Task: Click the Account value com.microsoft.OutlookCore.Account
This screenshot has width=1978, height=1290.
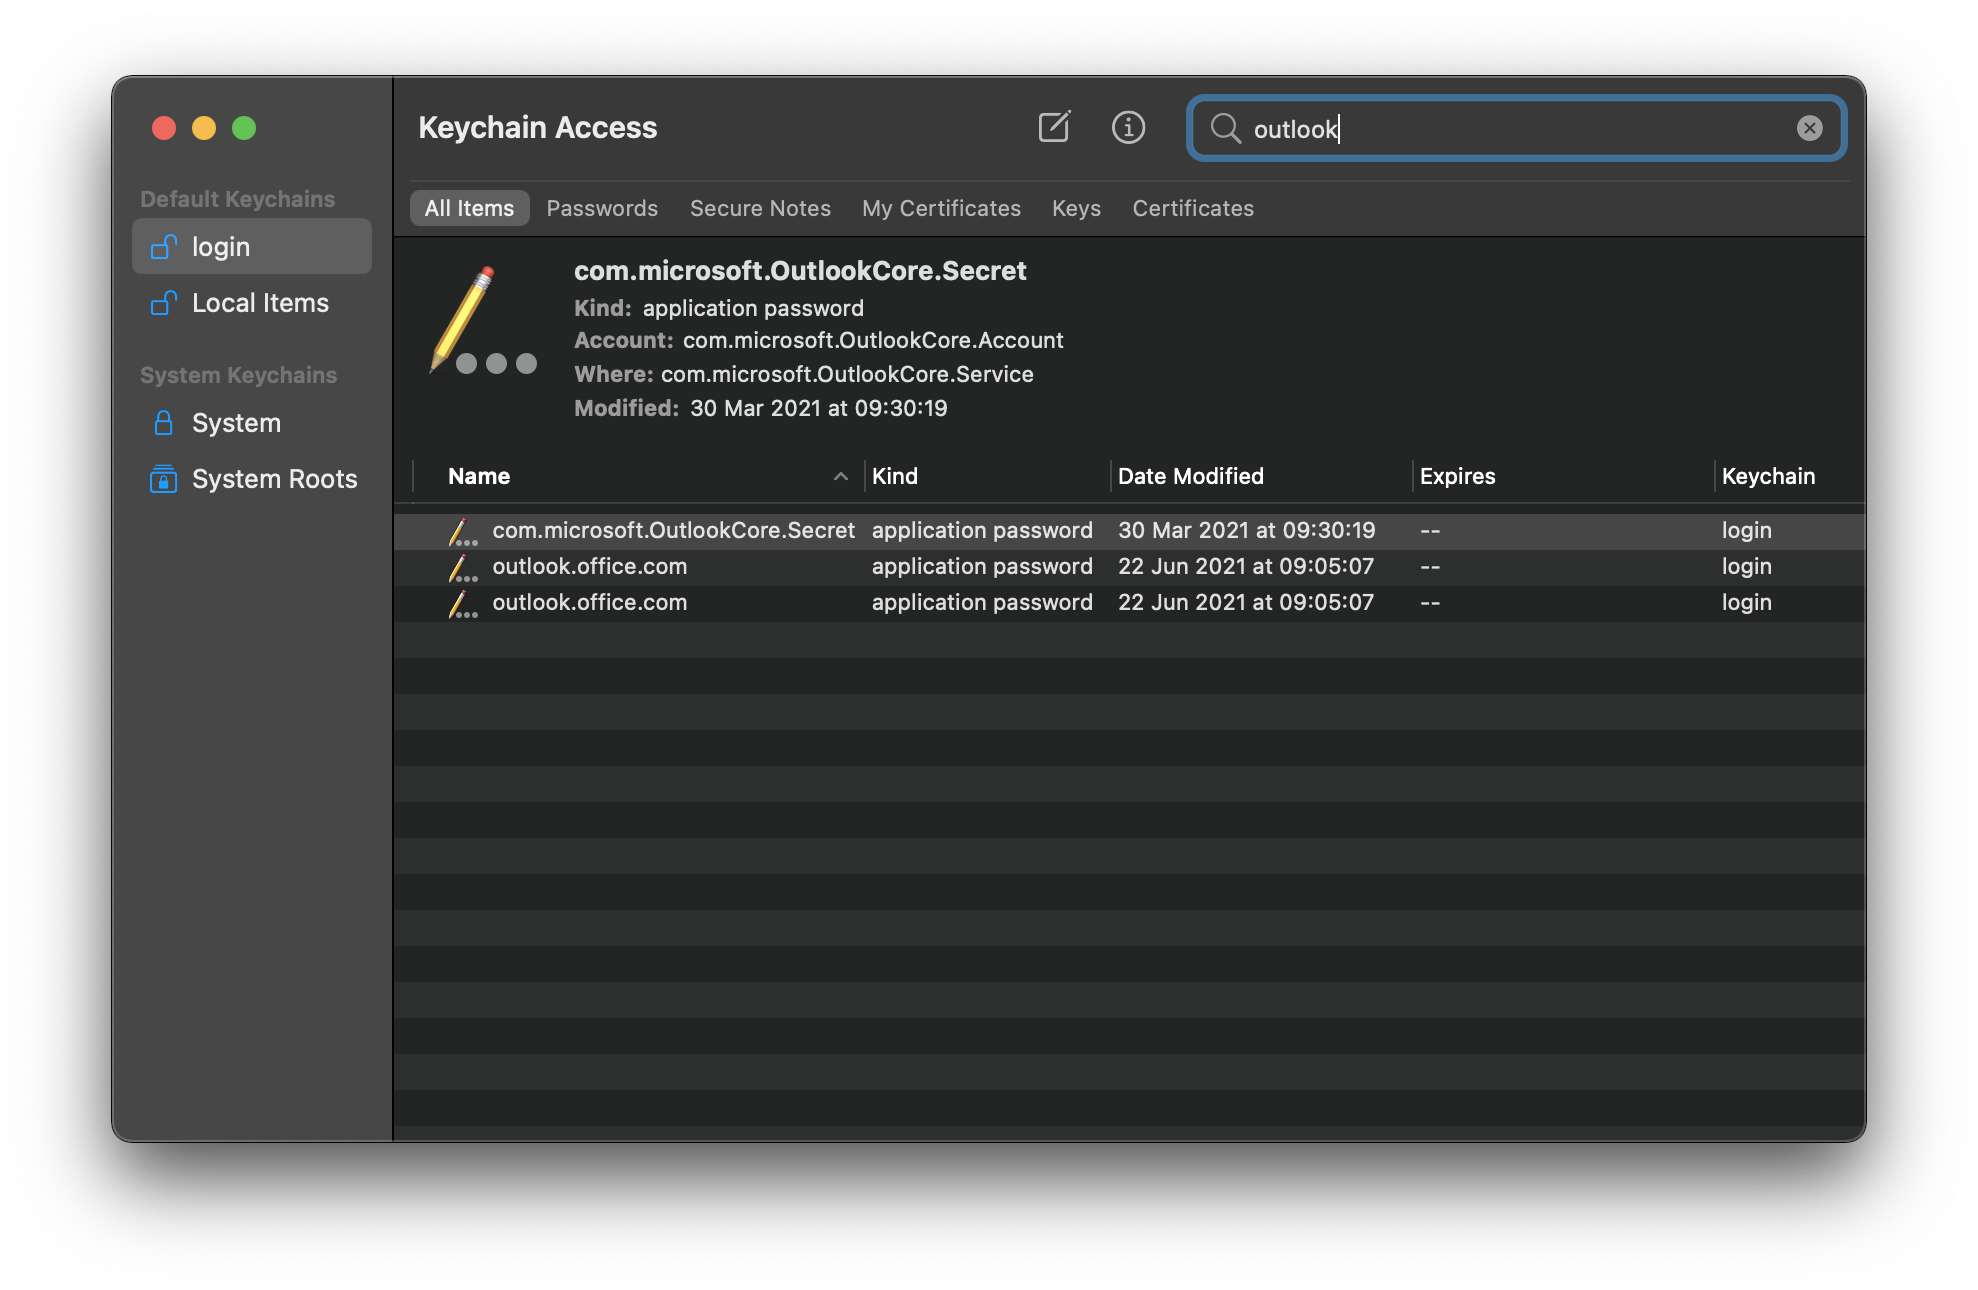Action: pyautogui.click(x=873, y=340)
